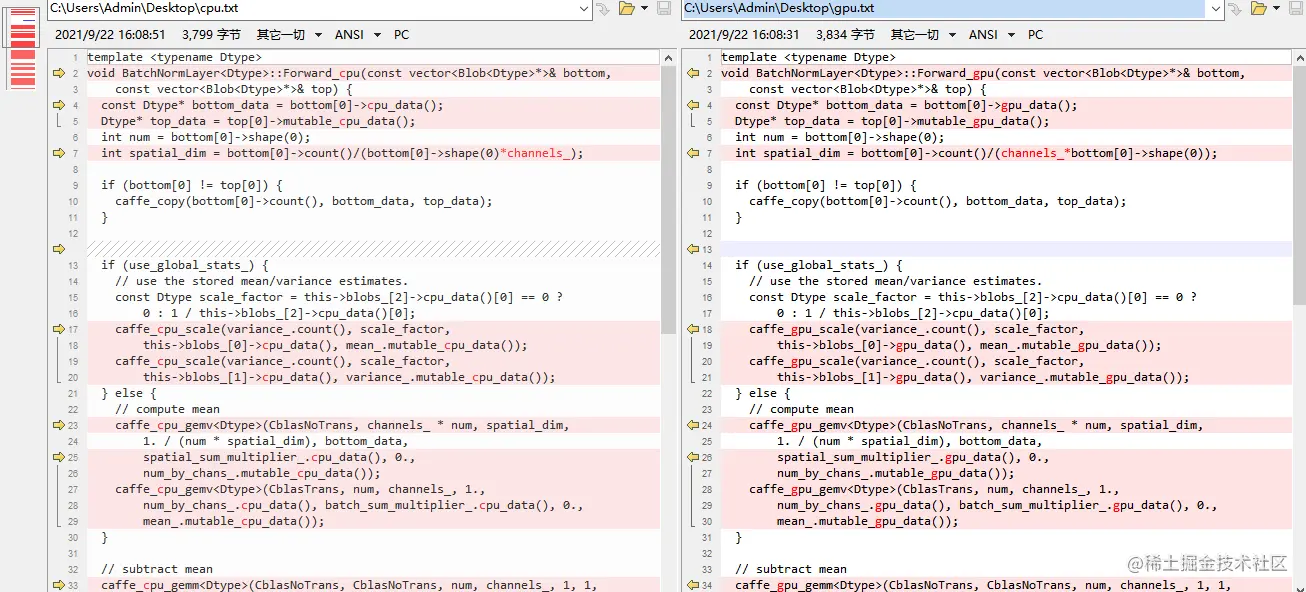The height and width of the screenshot is (592, 1306).
Task: Copy cpu.txt line 7 spatial_dim to right
Action: [57, 153]
